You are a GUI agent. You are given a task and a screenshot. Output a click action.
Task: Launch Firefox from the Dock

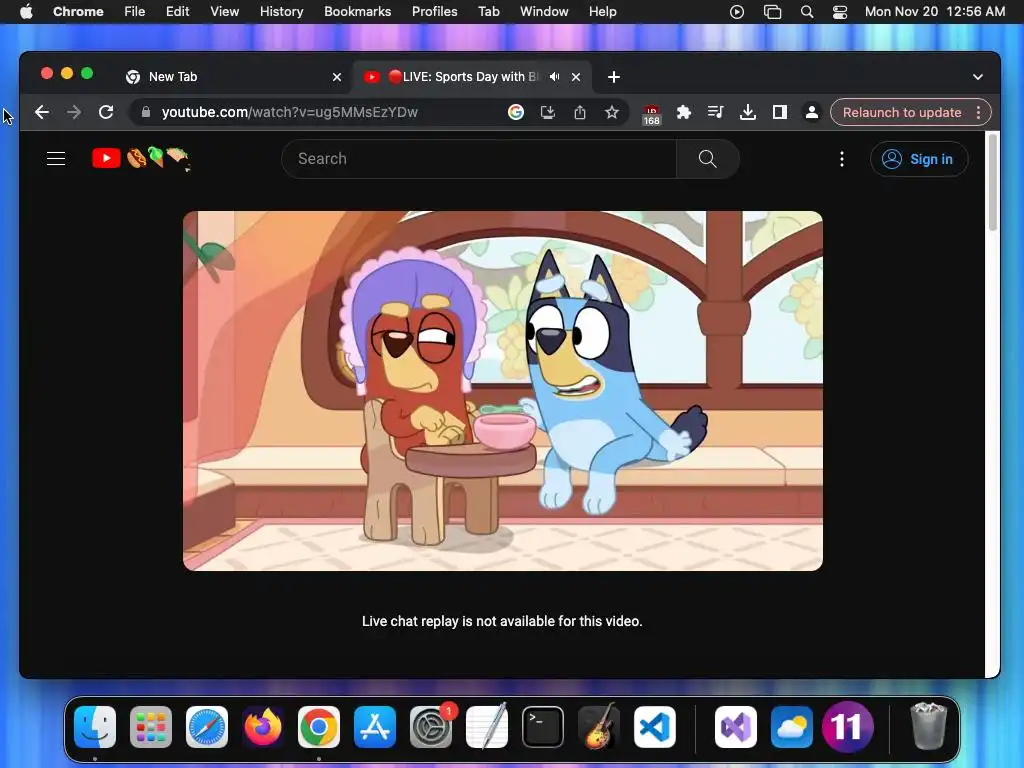pos(263,727)
